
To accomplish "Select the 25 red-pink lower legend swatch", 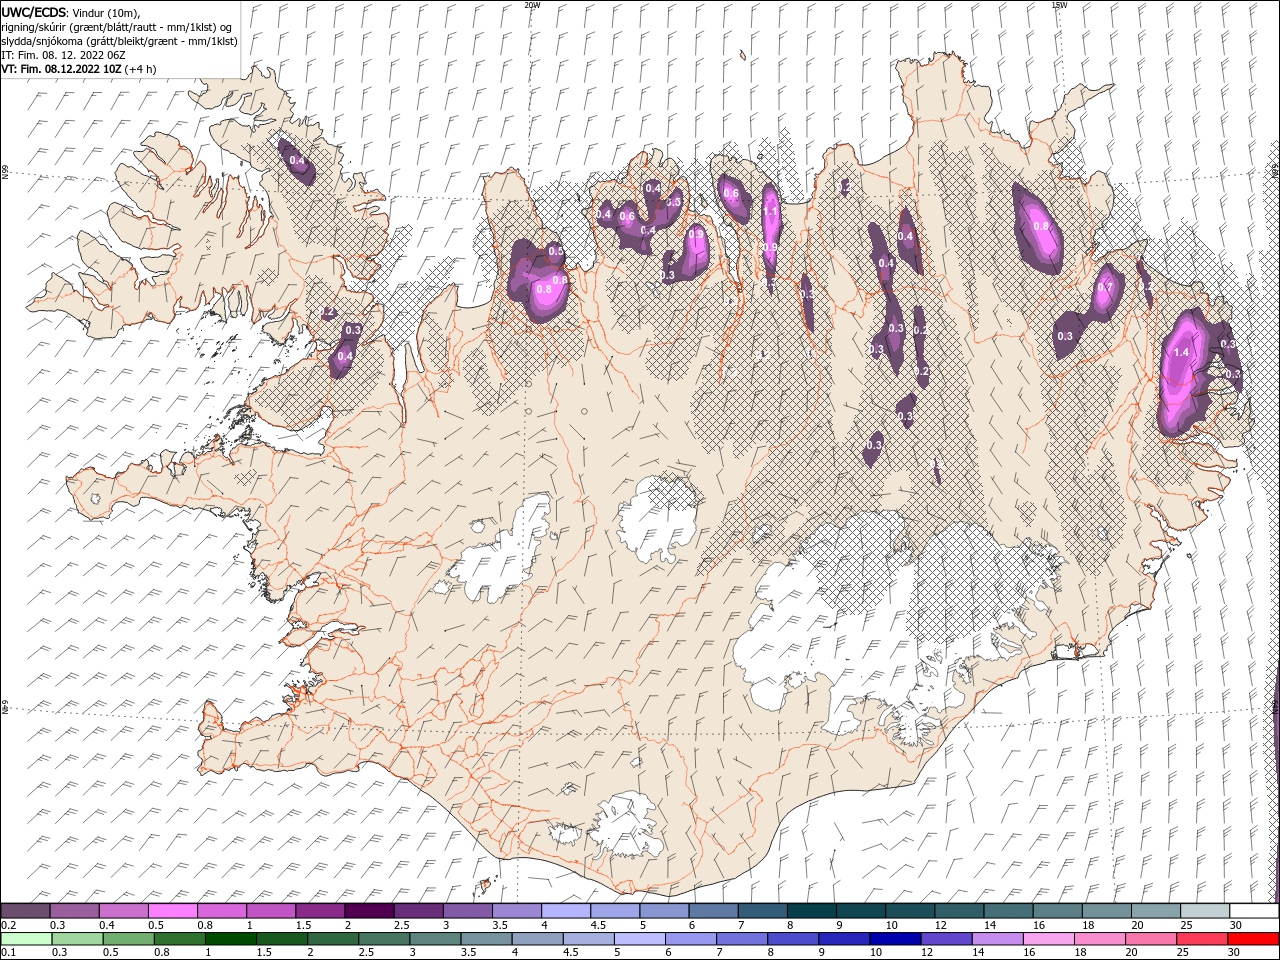I will tap(1202, 939).
